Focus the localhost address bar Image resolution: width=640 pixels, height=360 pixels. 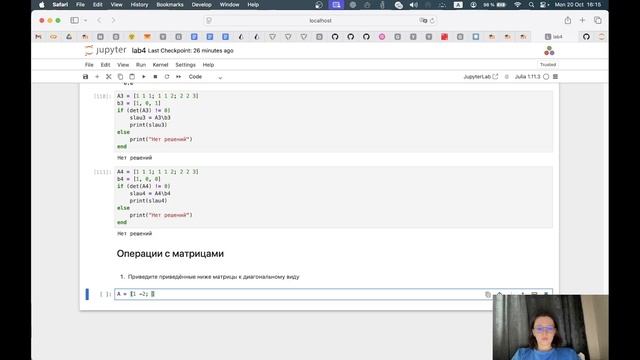pos(320,20)
